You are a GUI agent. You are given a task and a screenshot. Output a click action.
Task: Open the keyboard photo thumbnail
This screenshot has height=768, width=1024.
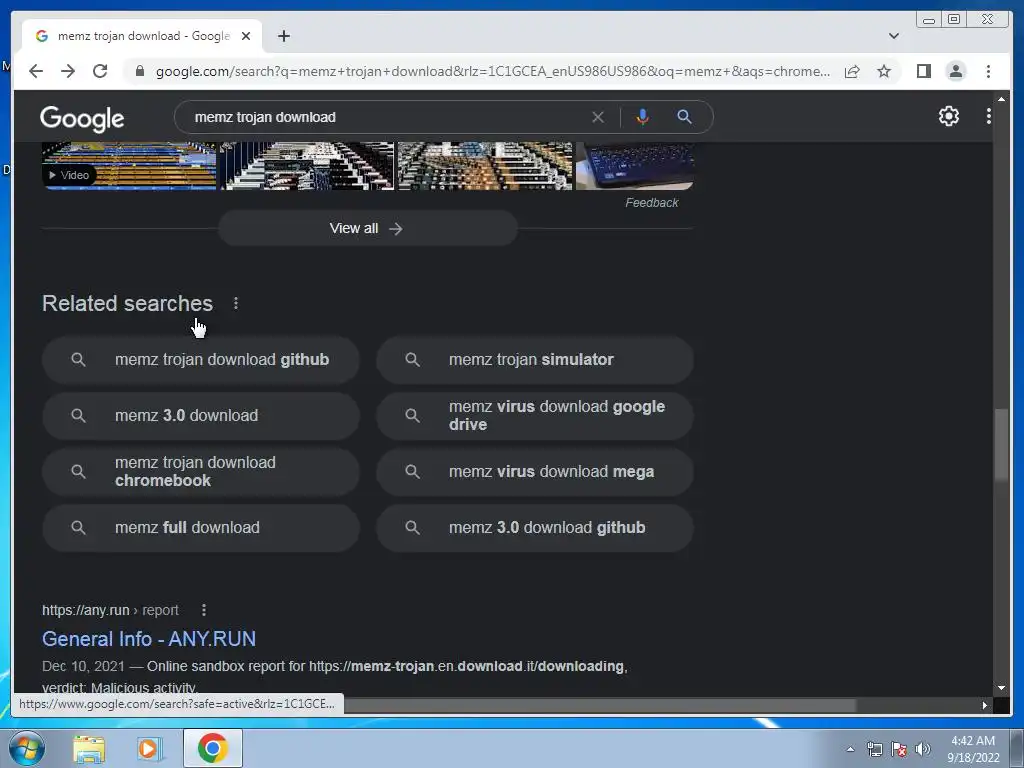(635, 167)
